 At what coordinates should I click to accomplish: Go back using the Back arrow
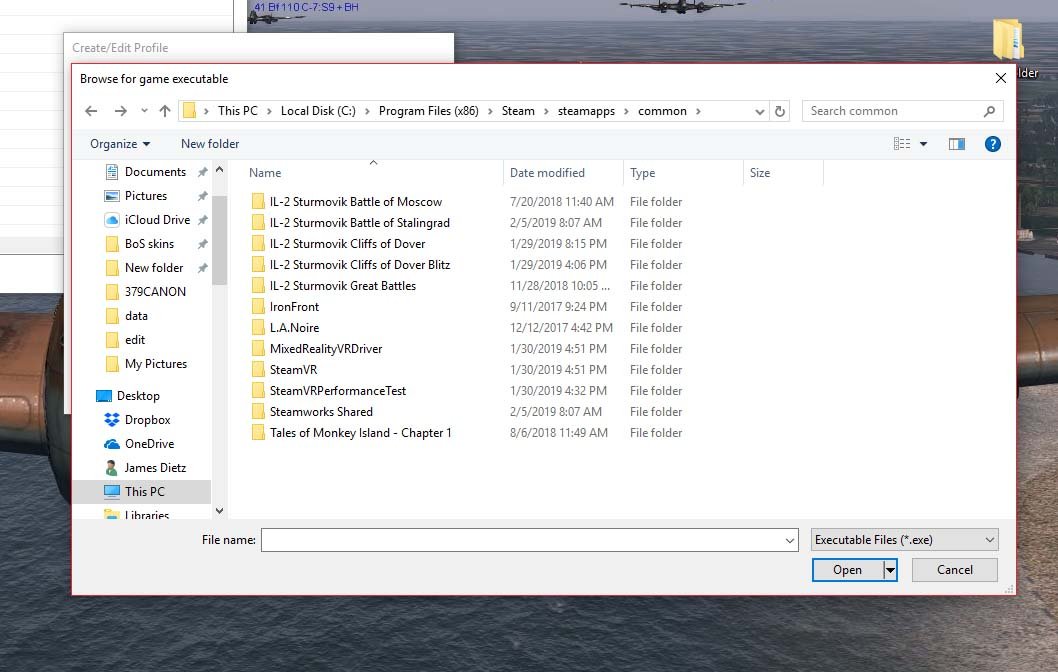click(x=91, y=111)
